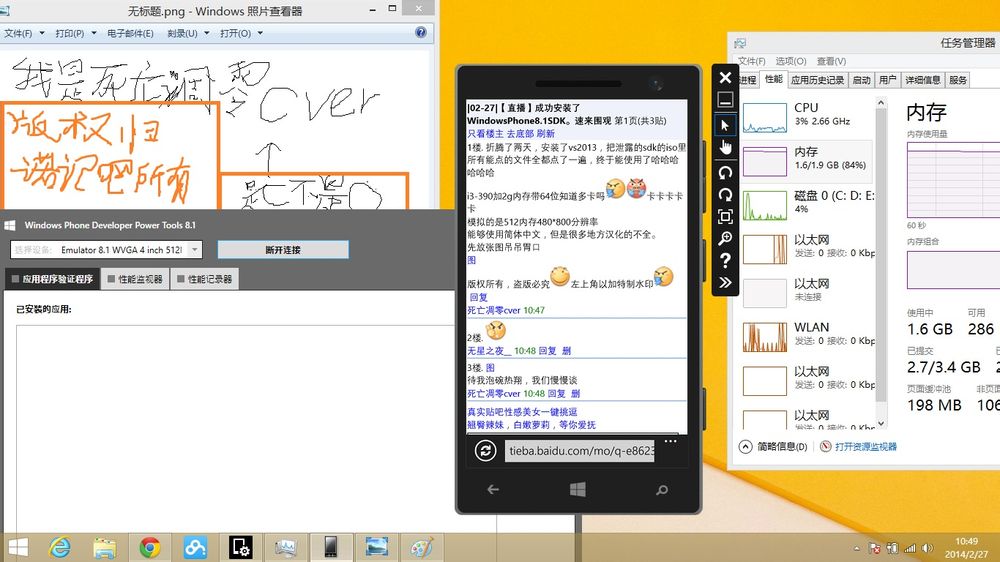Click 断开连接 button in Power Tools
1000x562 pixels.
283,249
